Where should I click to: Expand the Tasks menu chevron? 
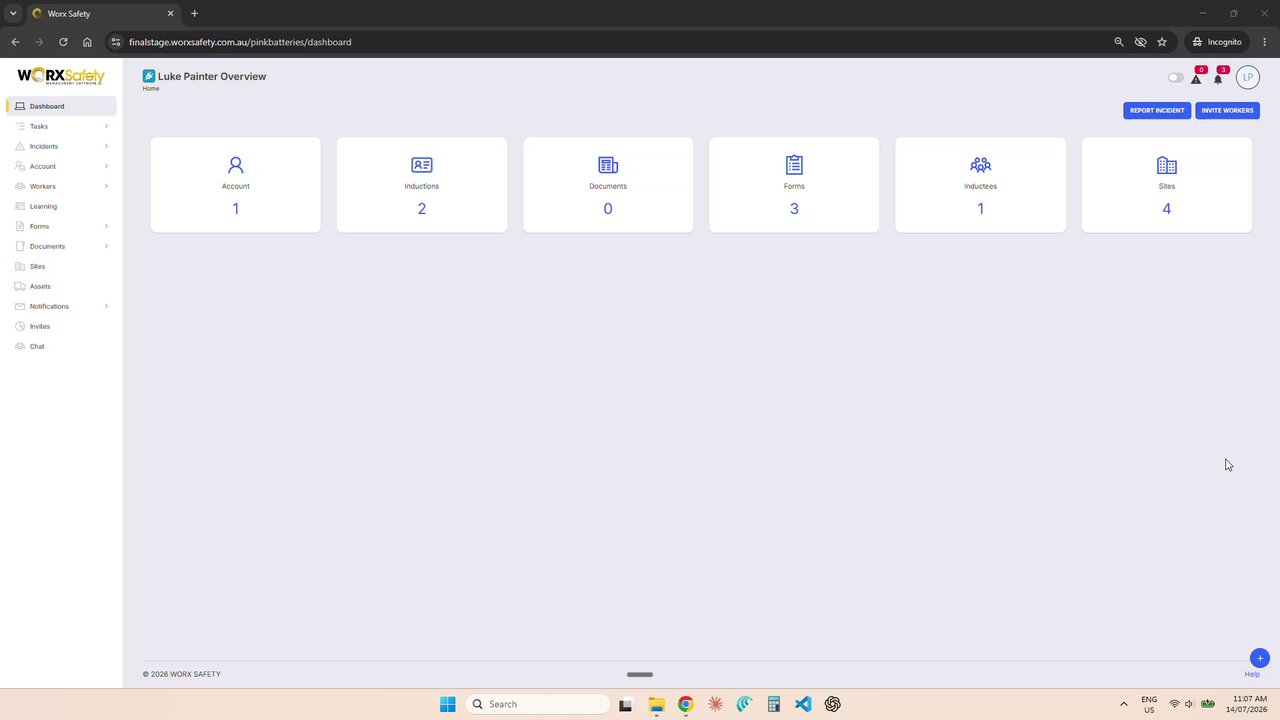106,126
